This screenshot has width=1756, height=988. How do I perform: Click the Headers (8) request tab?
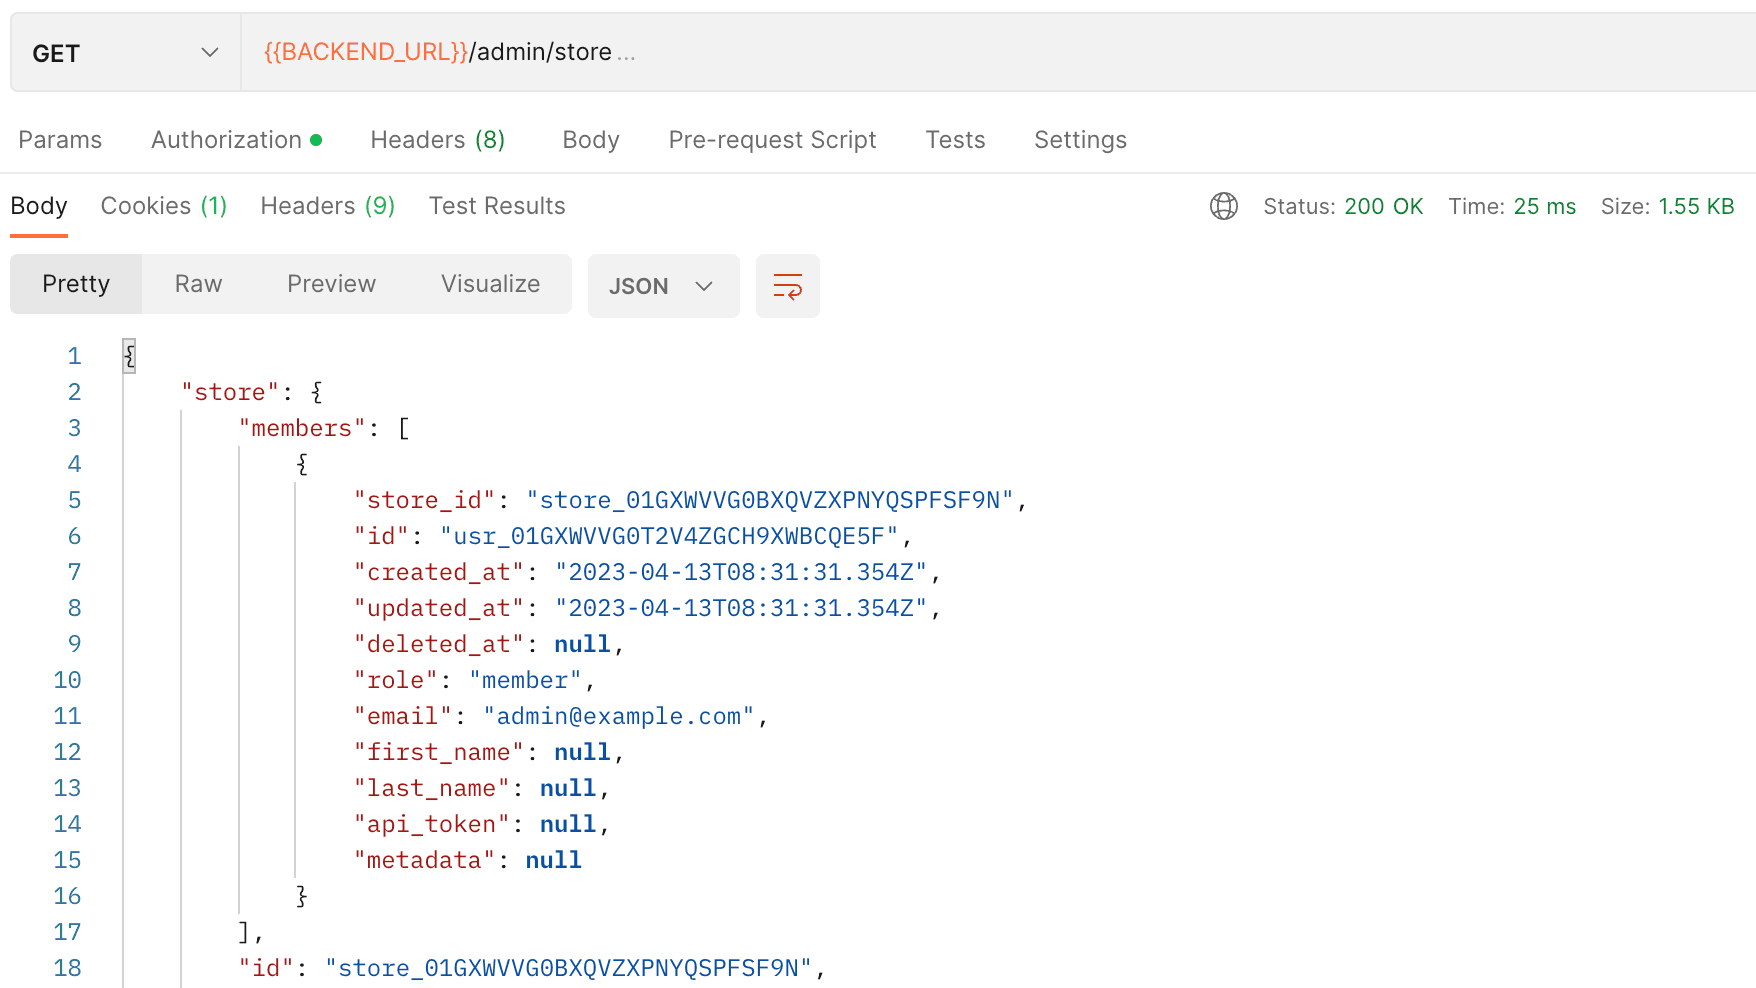[x=437, y=140]
